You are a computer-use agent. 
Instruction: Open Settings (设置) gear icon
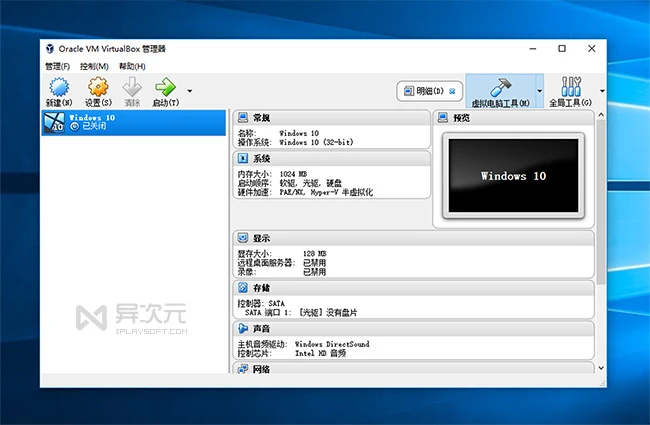[x=98, y=87]
